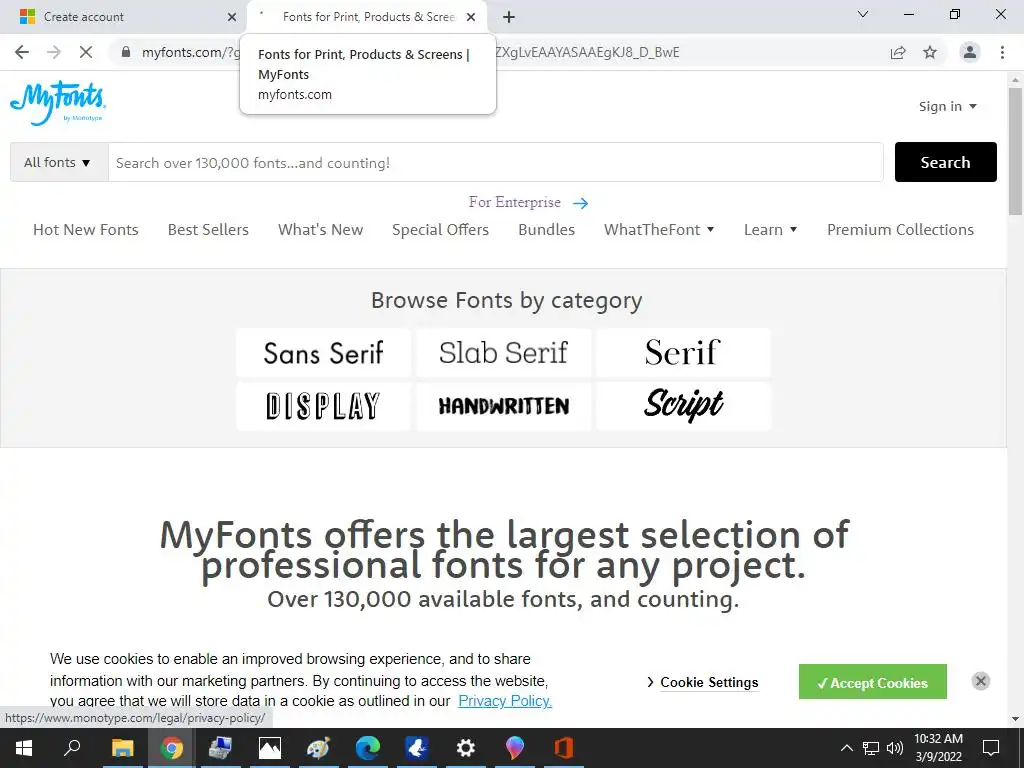Open Best Sellers
The height and width of the screenshot is (768, 1024).
[208, 230]
